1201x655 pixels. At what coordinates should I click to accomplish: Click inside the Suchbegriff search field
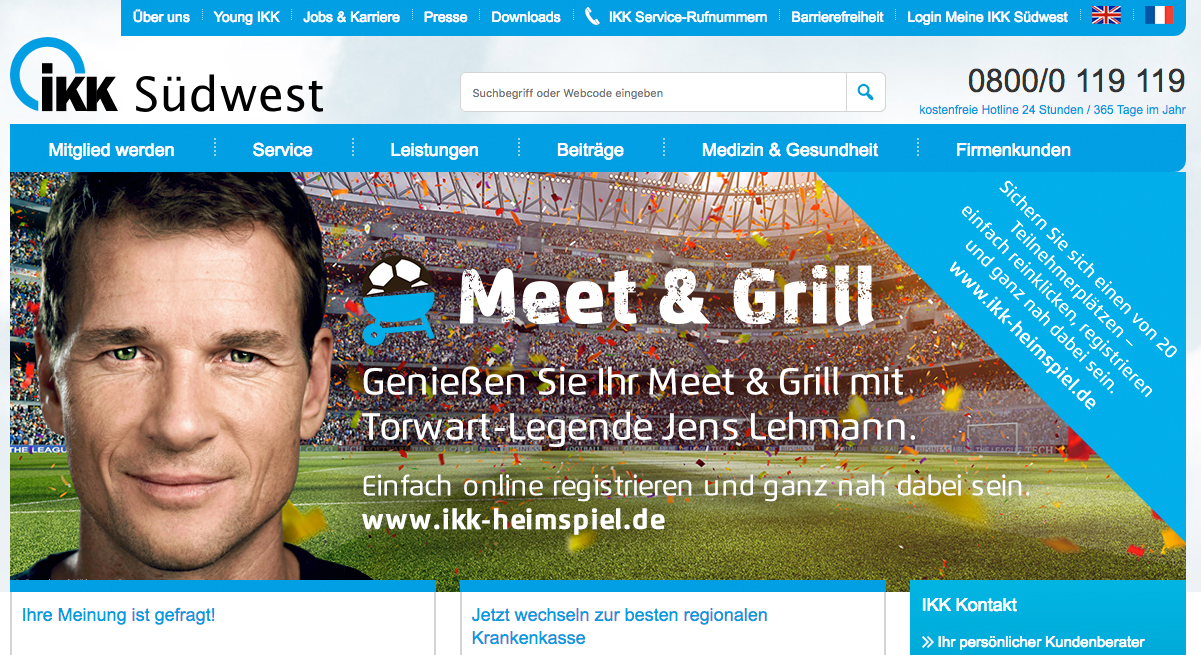pos(653,92)
